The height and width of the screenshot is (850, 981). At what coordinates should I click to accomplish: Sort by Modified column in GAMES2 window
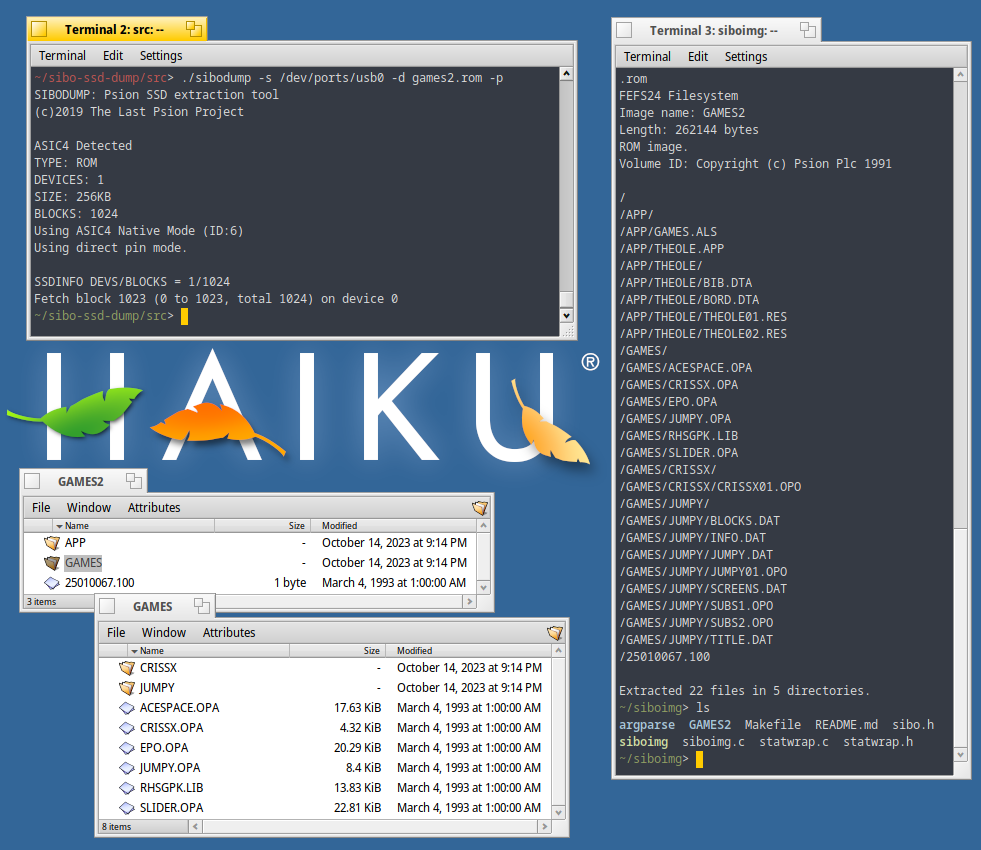pyautogui.click(x=393, y=526)
